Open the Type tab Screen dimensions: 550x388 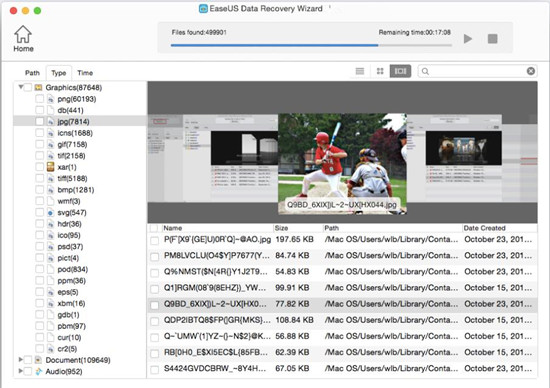tap(59, 73)
